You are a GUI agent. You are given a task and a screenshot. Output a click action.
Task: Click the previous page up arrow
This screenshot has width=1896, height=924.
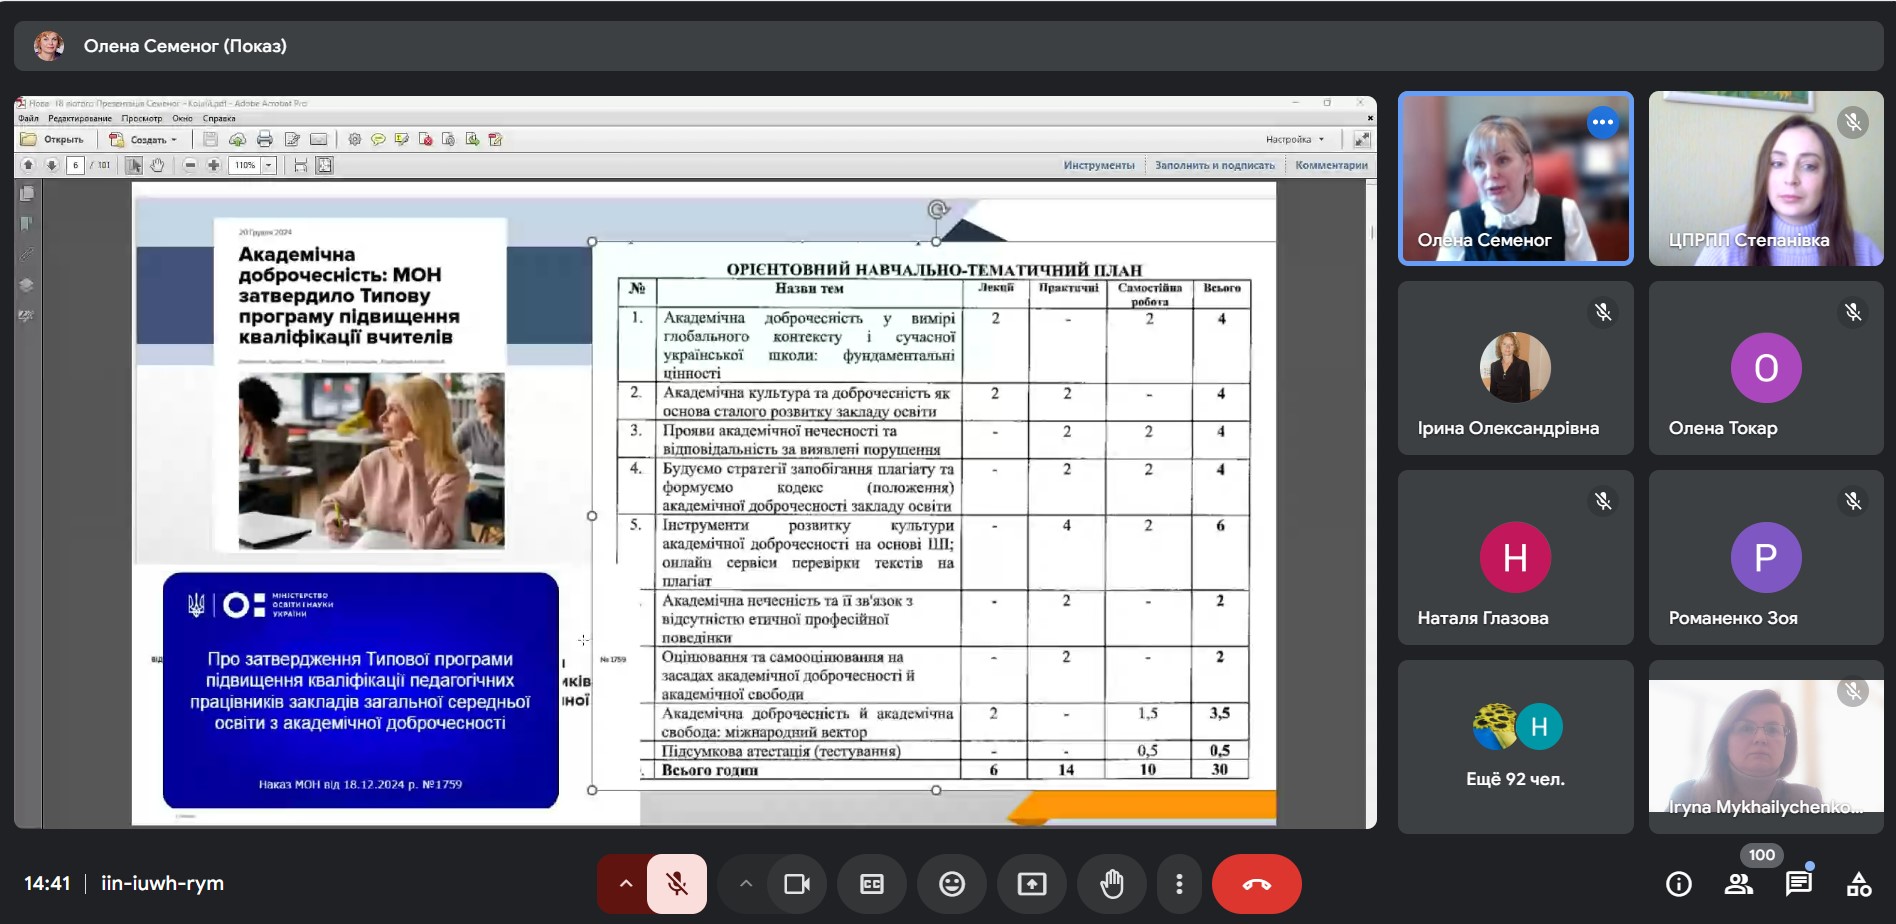(28, 165)
